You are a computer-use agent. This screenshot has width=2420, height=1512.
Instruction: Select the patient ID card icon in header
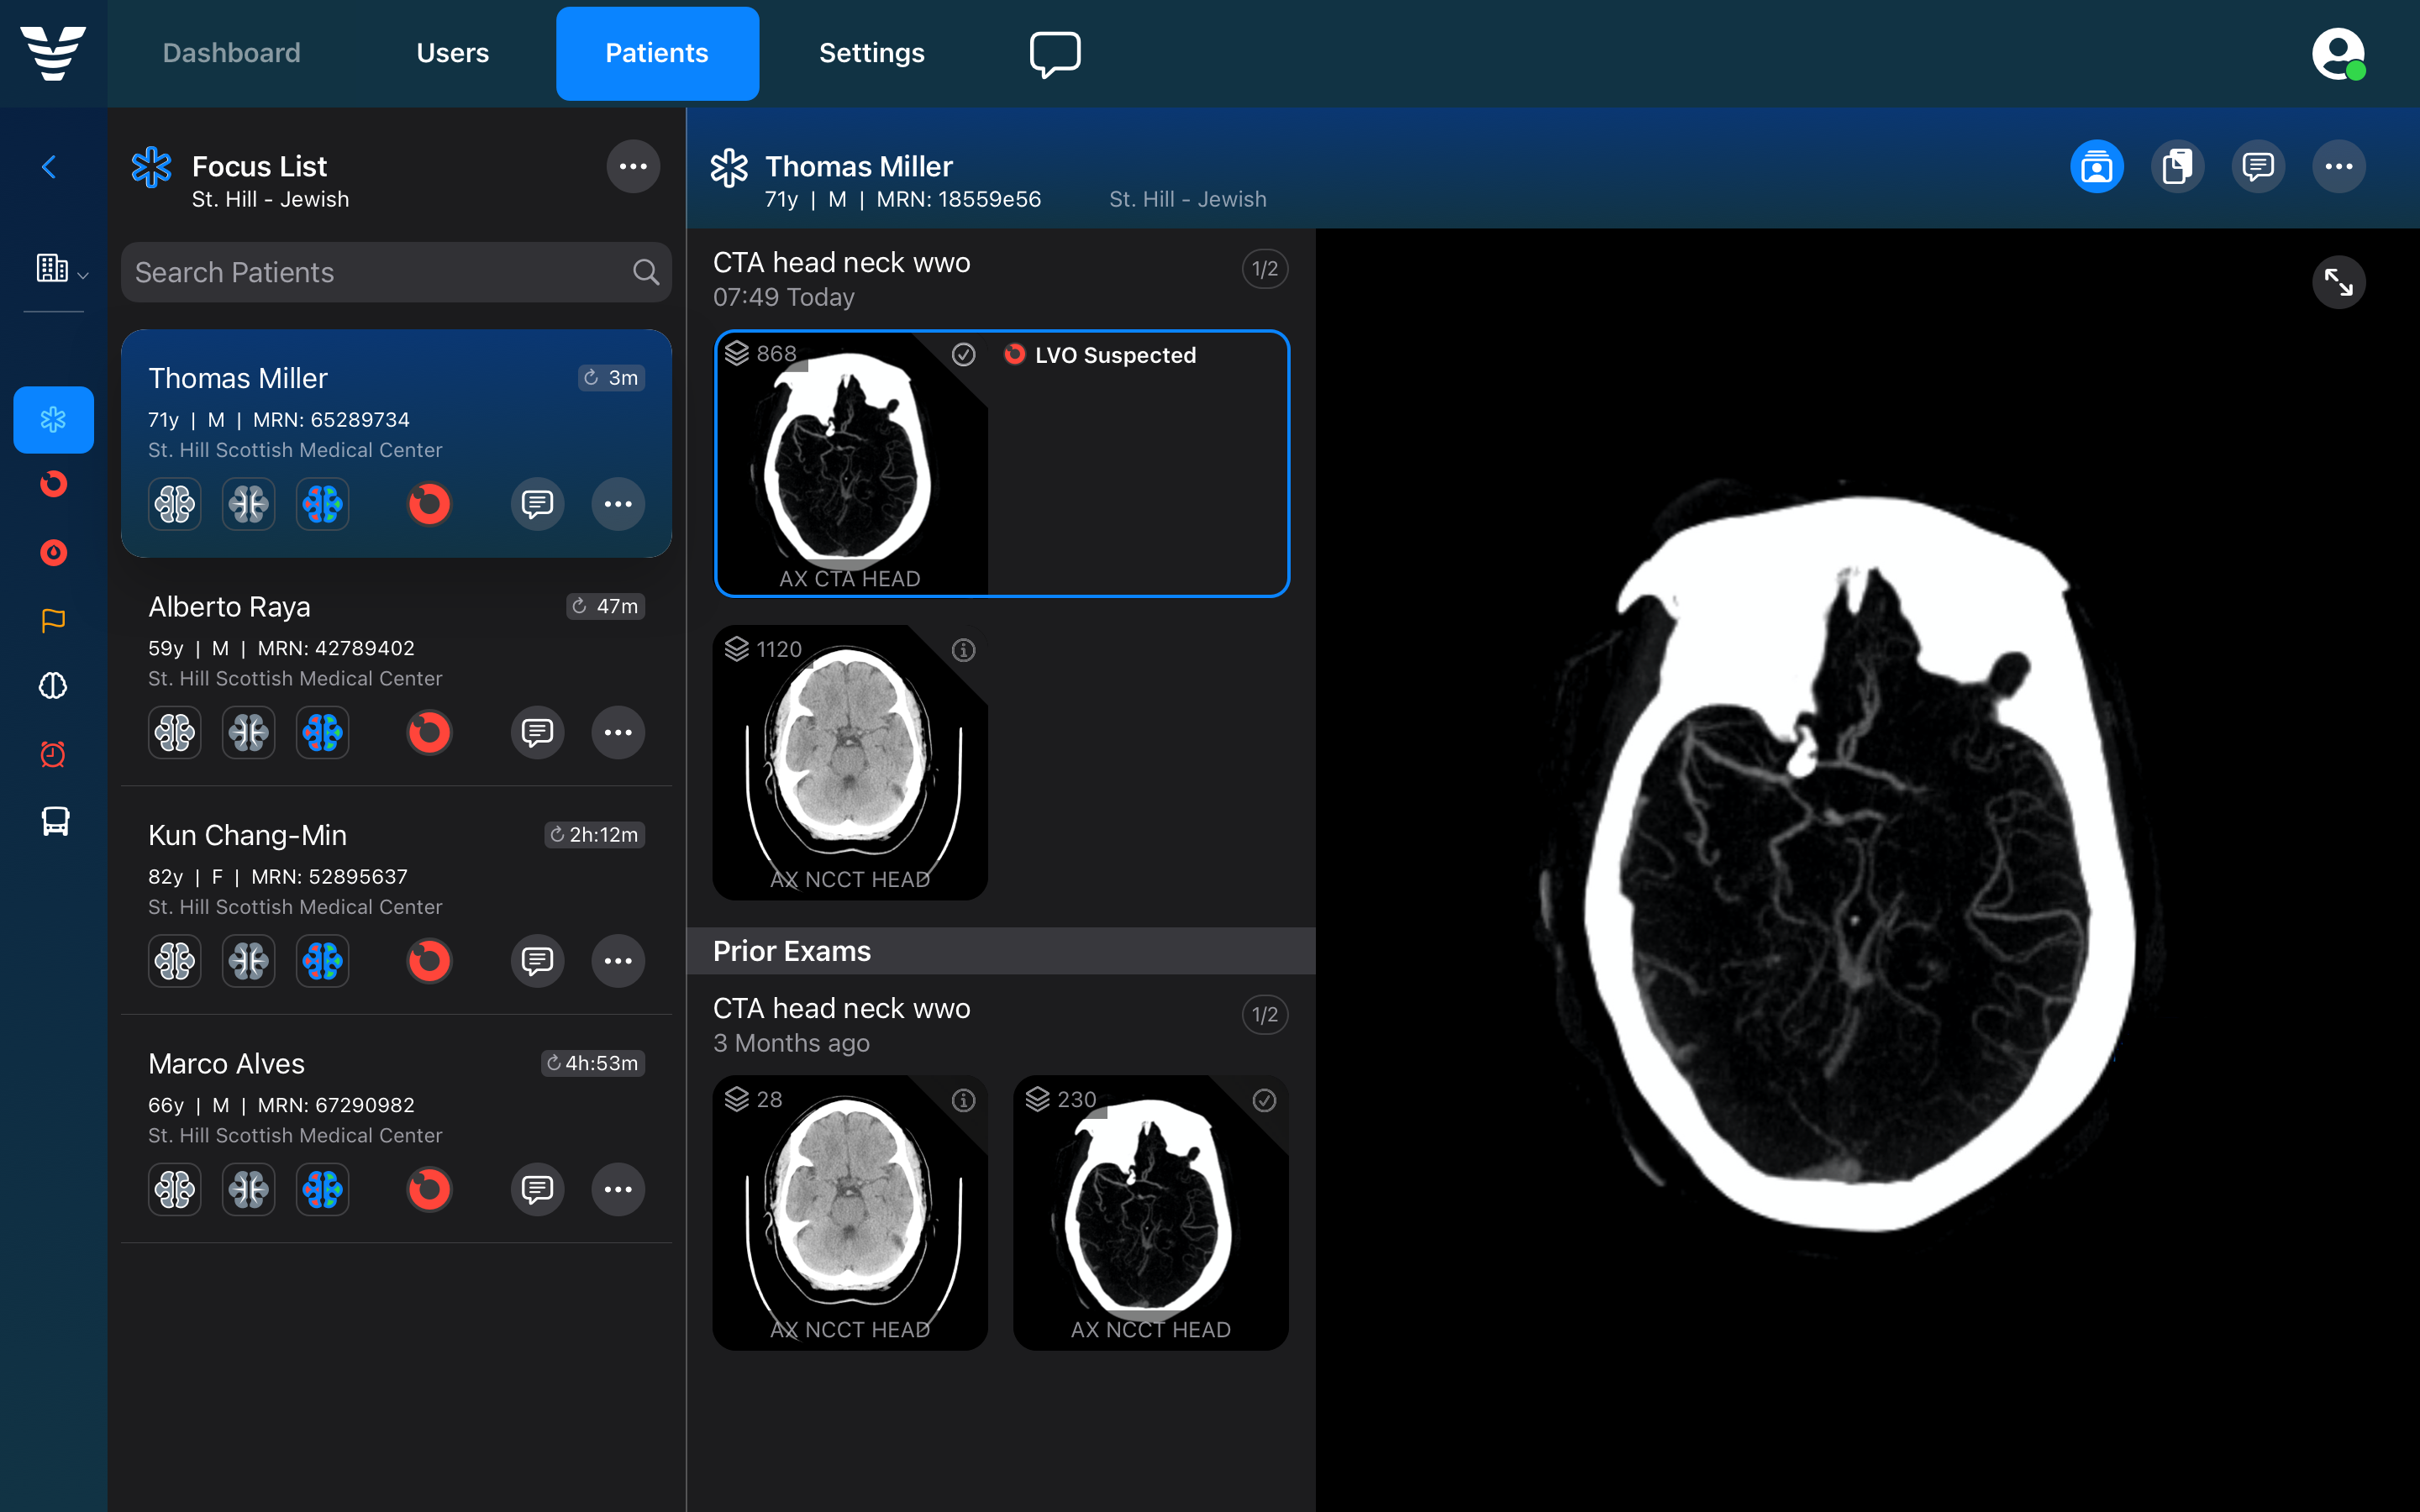pyautogui.click(x=2096, y=166)
